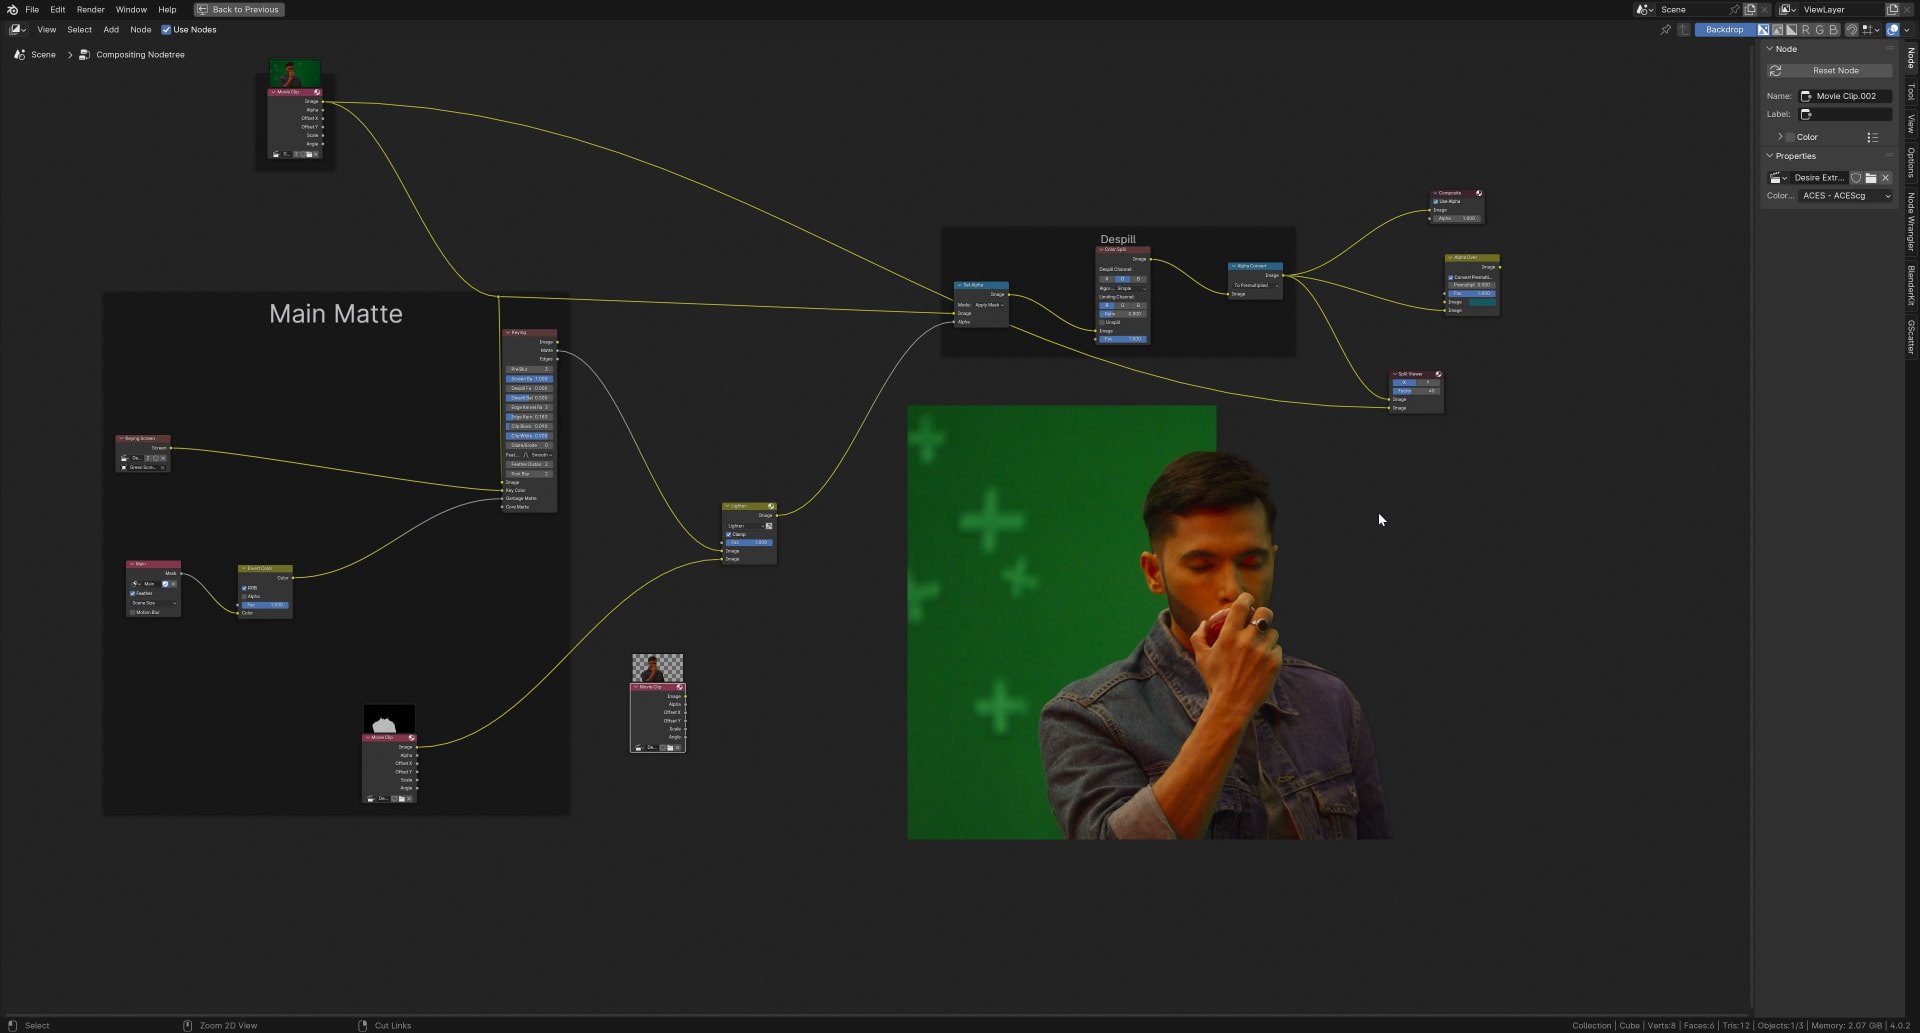This screenshot has height=1033, width=1920.
Task: Toggle the Backdrop button
Action: tap(1724, 30)
